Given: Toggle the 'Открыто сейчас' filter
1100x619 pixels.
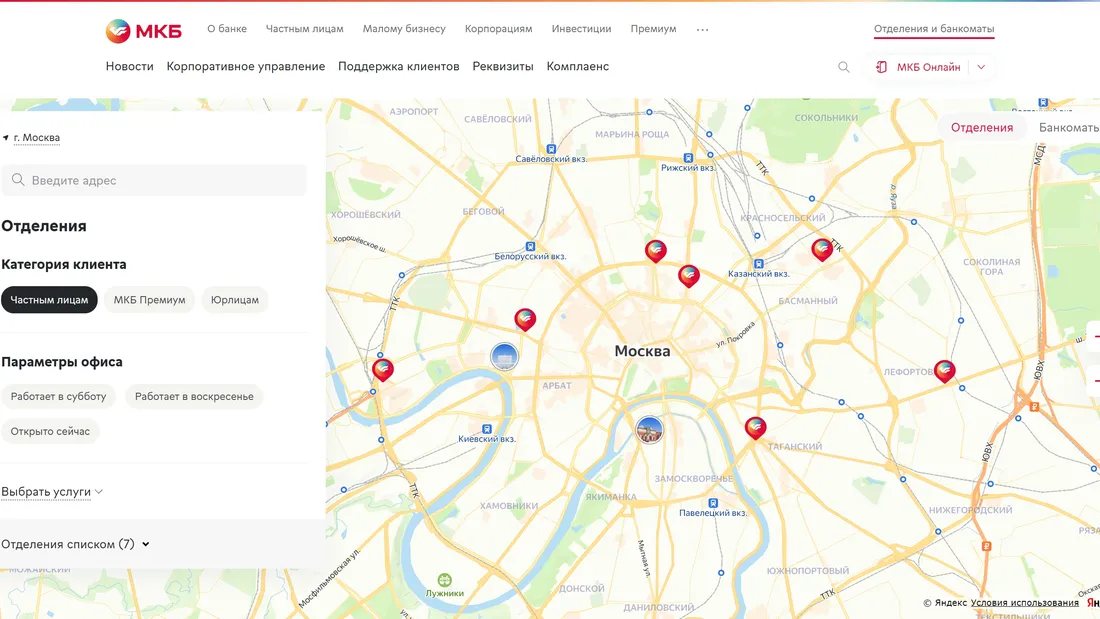Looking at the screenshot, I should click(x=50, y=432).
